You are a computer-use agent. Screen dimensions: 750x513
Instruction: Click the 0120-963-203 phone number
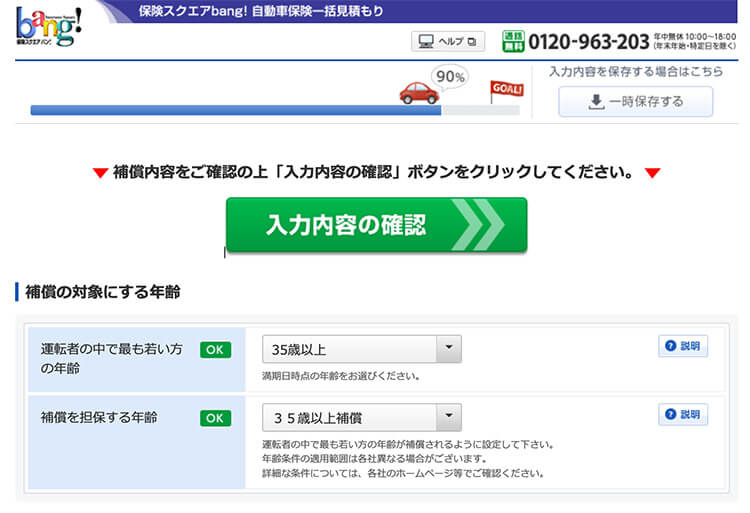click(x=589, y=42)
